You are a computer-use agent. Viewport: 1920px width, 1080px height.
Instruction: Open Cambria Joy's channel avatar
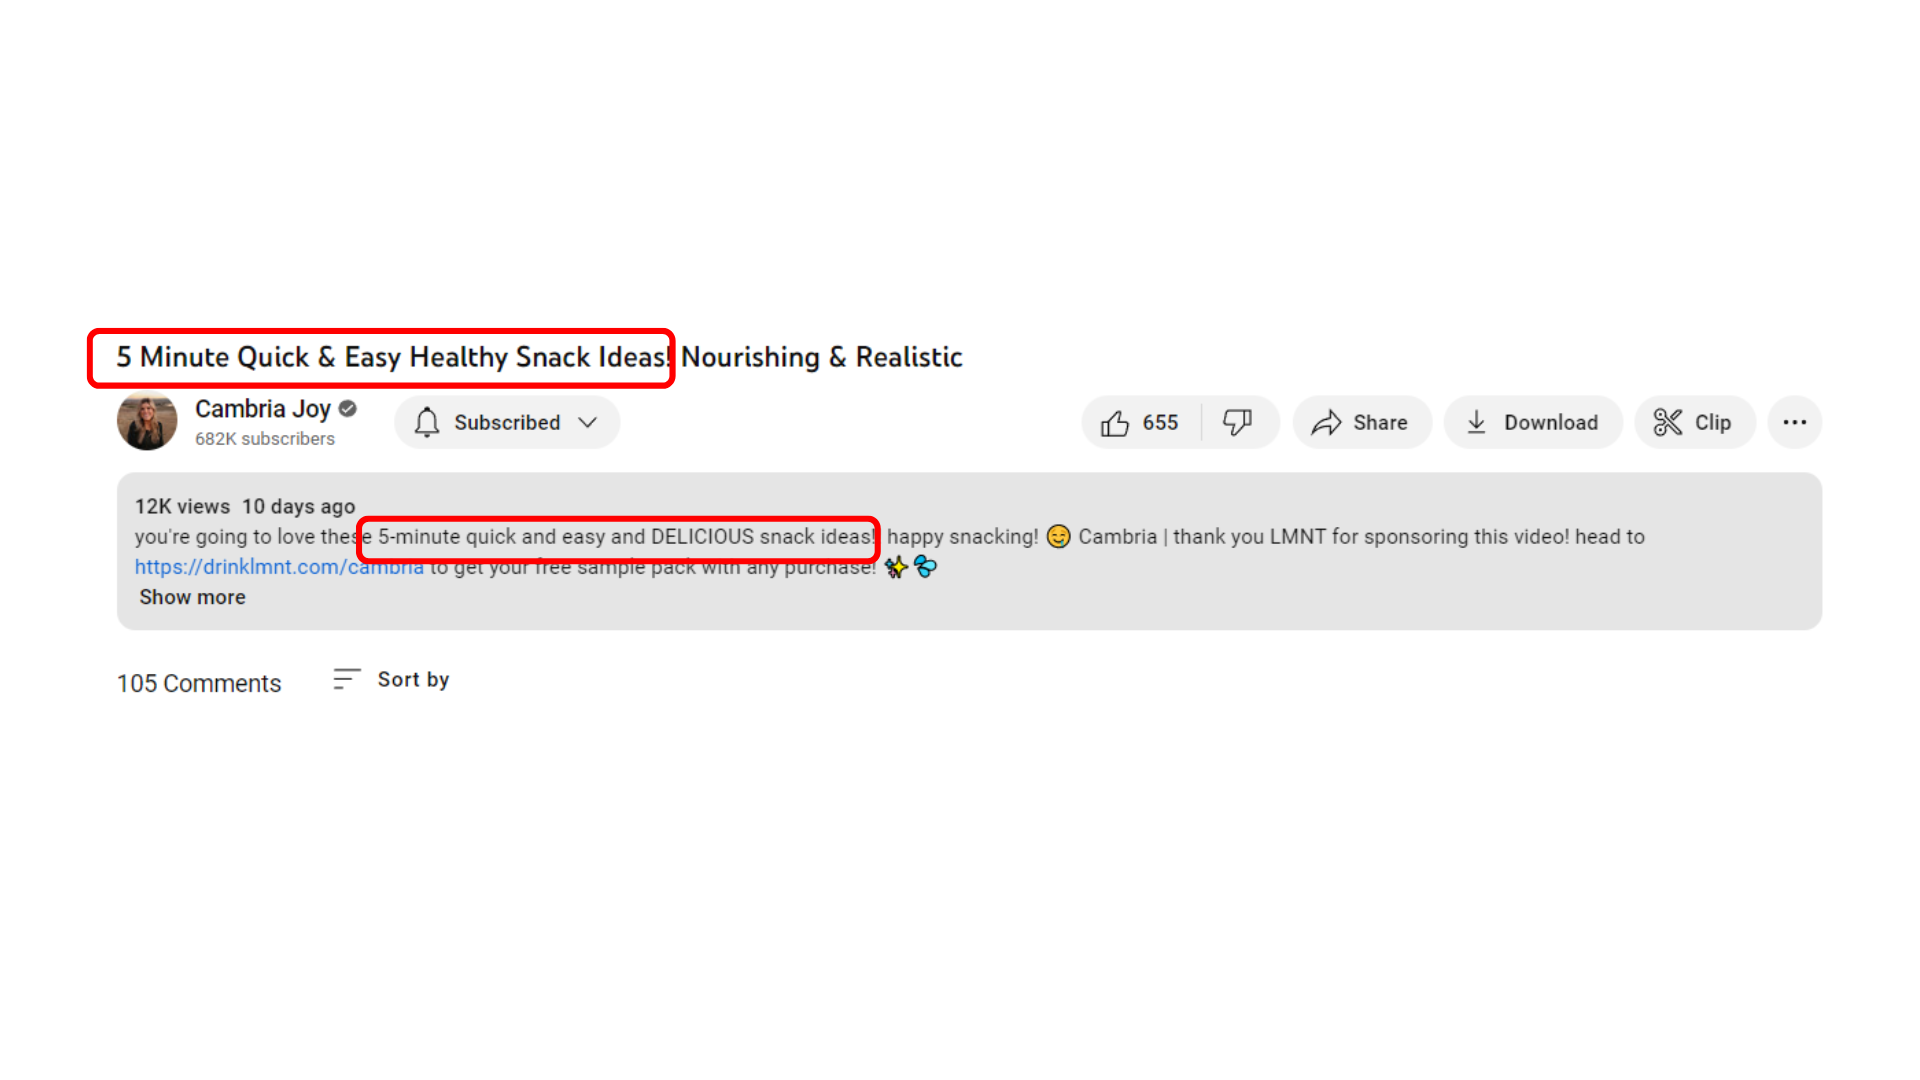[x=147, y=421]
